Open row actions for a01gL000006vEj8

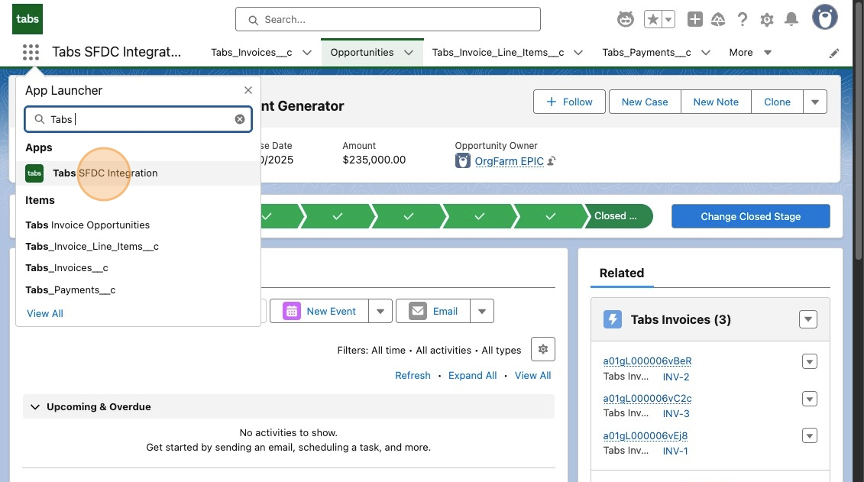[809, 436]
